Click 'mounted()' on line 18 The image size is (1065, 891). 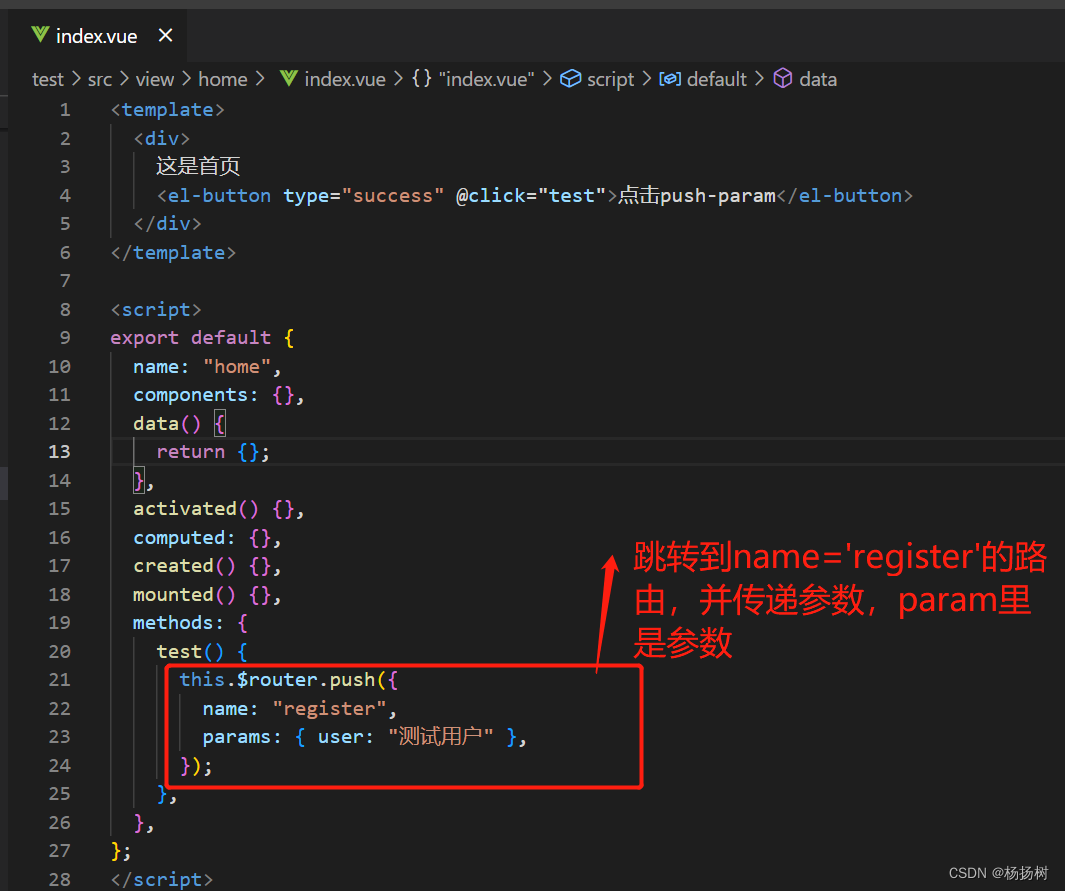click(x=184, y=595)
